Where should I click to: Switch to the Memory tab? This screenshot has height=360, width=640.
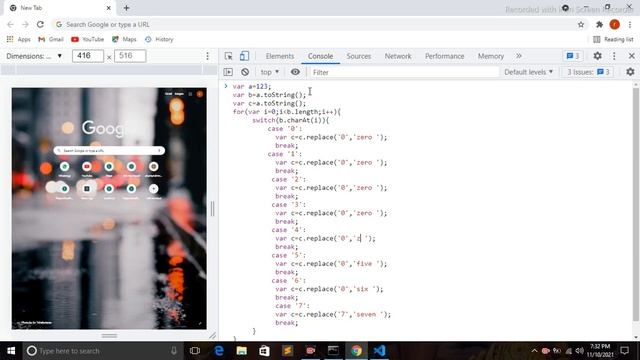(491, 56)
